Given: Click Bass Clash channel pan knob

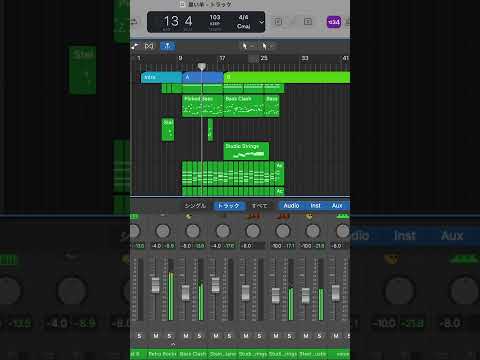Looking at the screenshot, I should (193, 231).
